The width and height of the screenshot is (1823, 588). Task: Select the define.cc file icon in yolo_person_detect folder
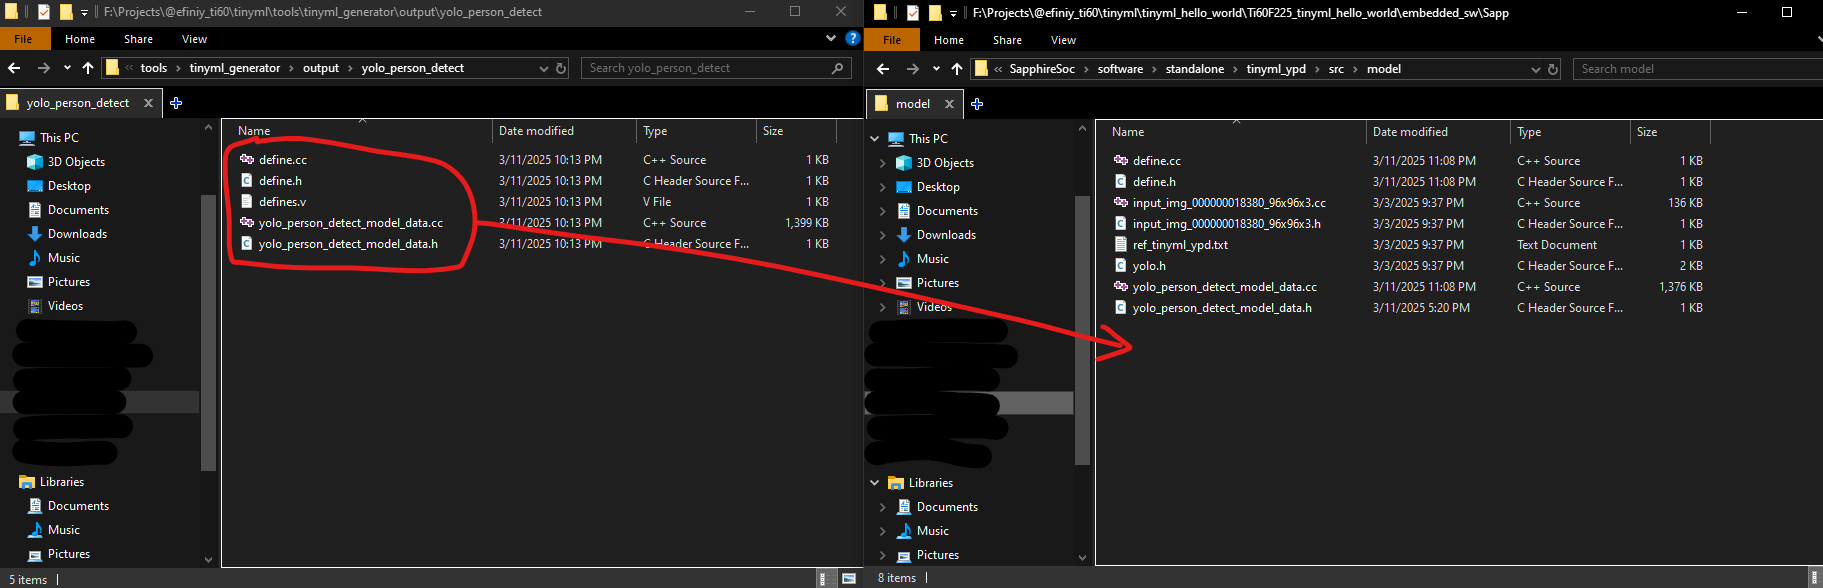(x=247, y=160)
